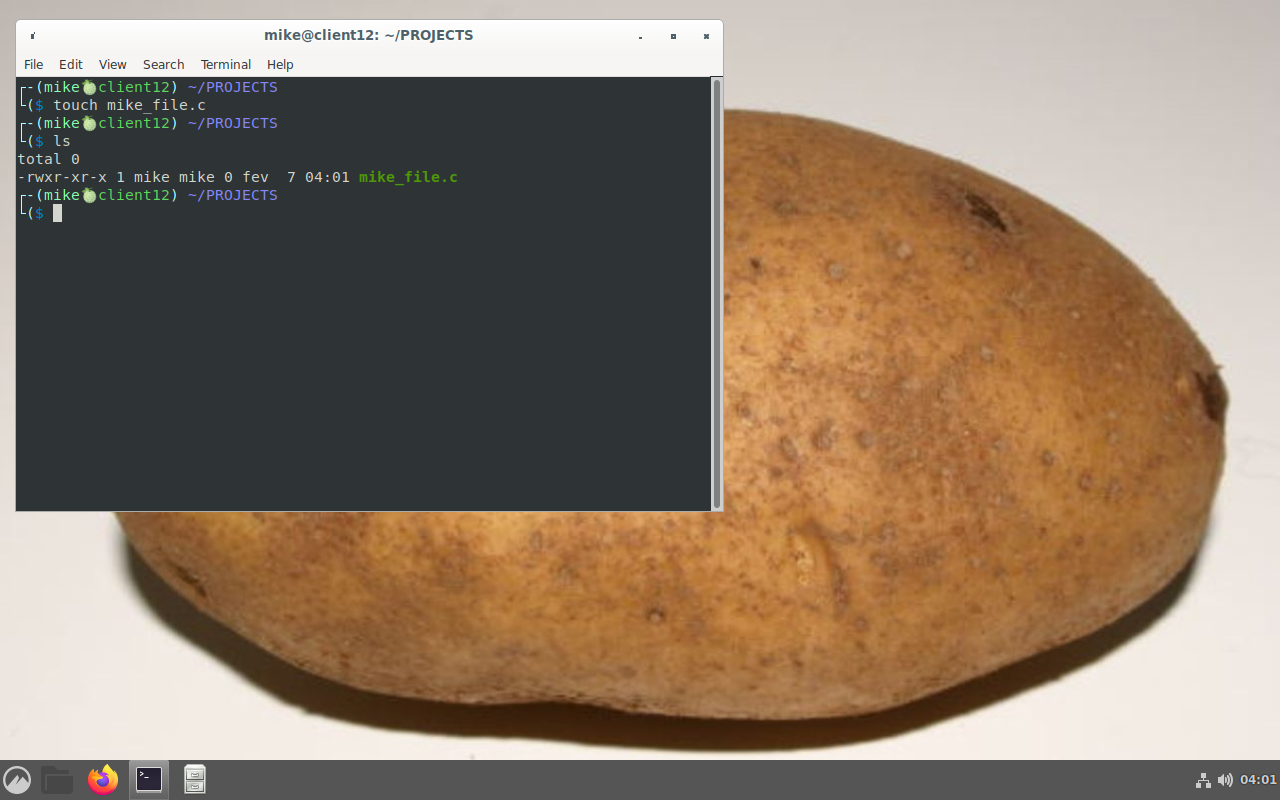This screenshot has height=800, width=1280.
Task: Open the window menu icon in title bar
Action: click(33, 36)
